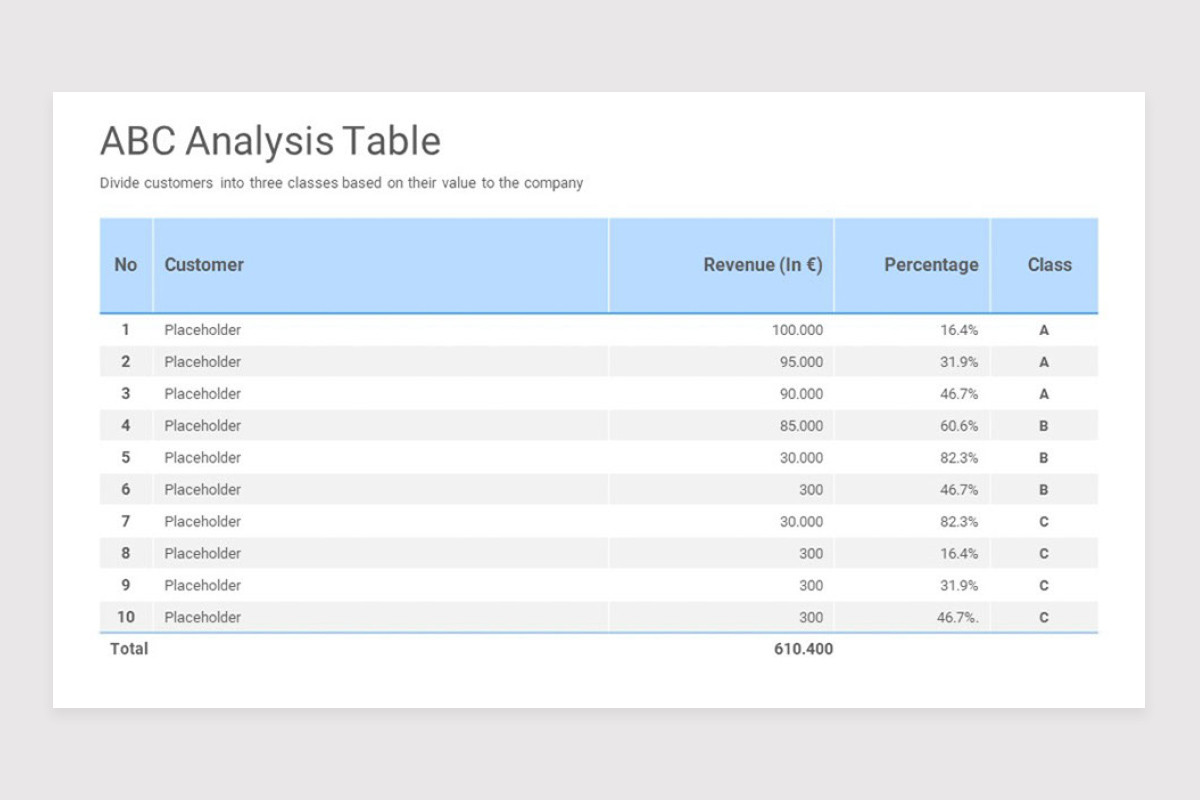This screenshot has width=1200, height=800.
Task: Click the Percentage header cell
Action: [x=912, y=265]
